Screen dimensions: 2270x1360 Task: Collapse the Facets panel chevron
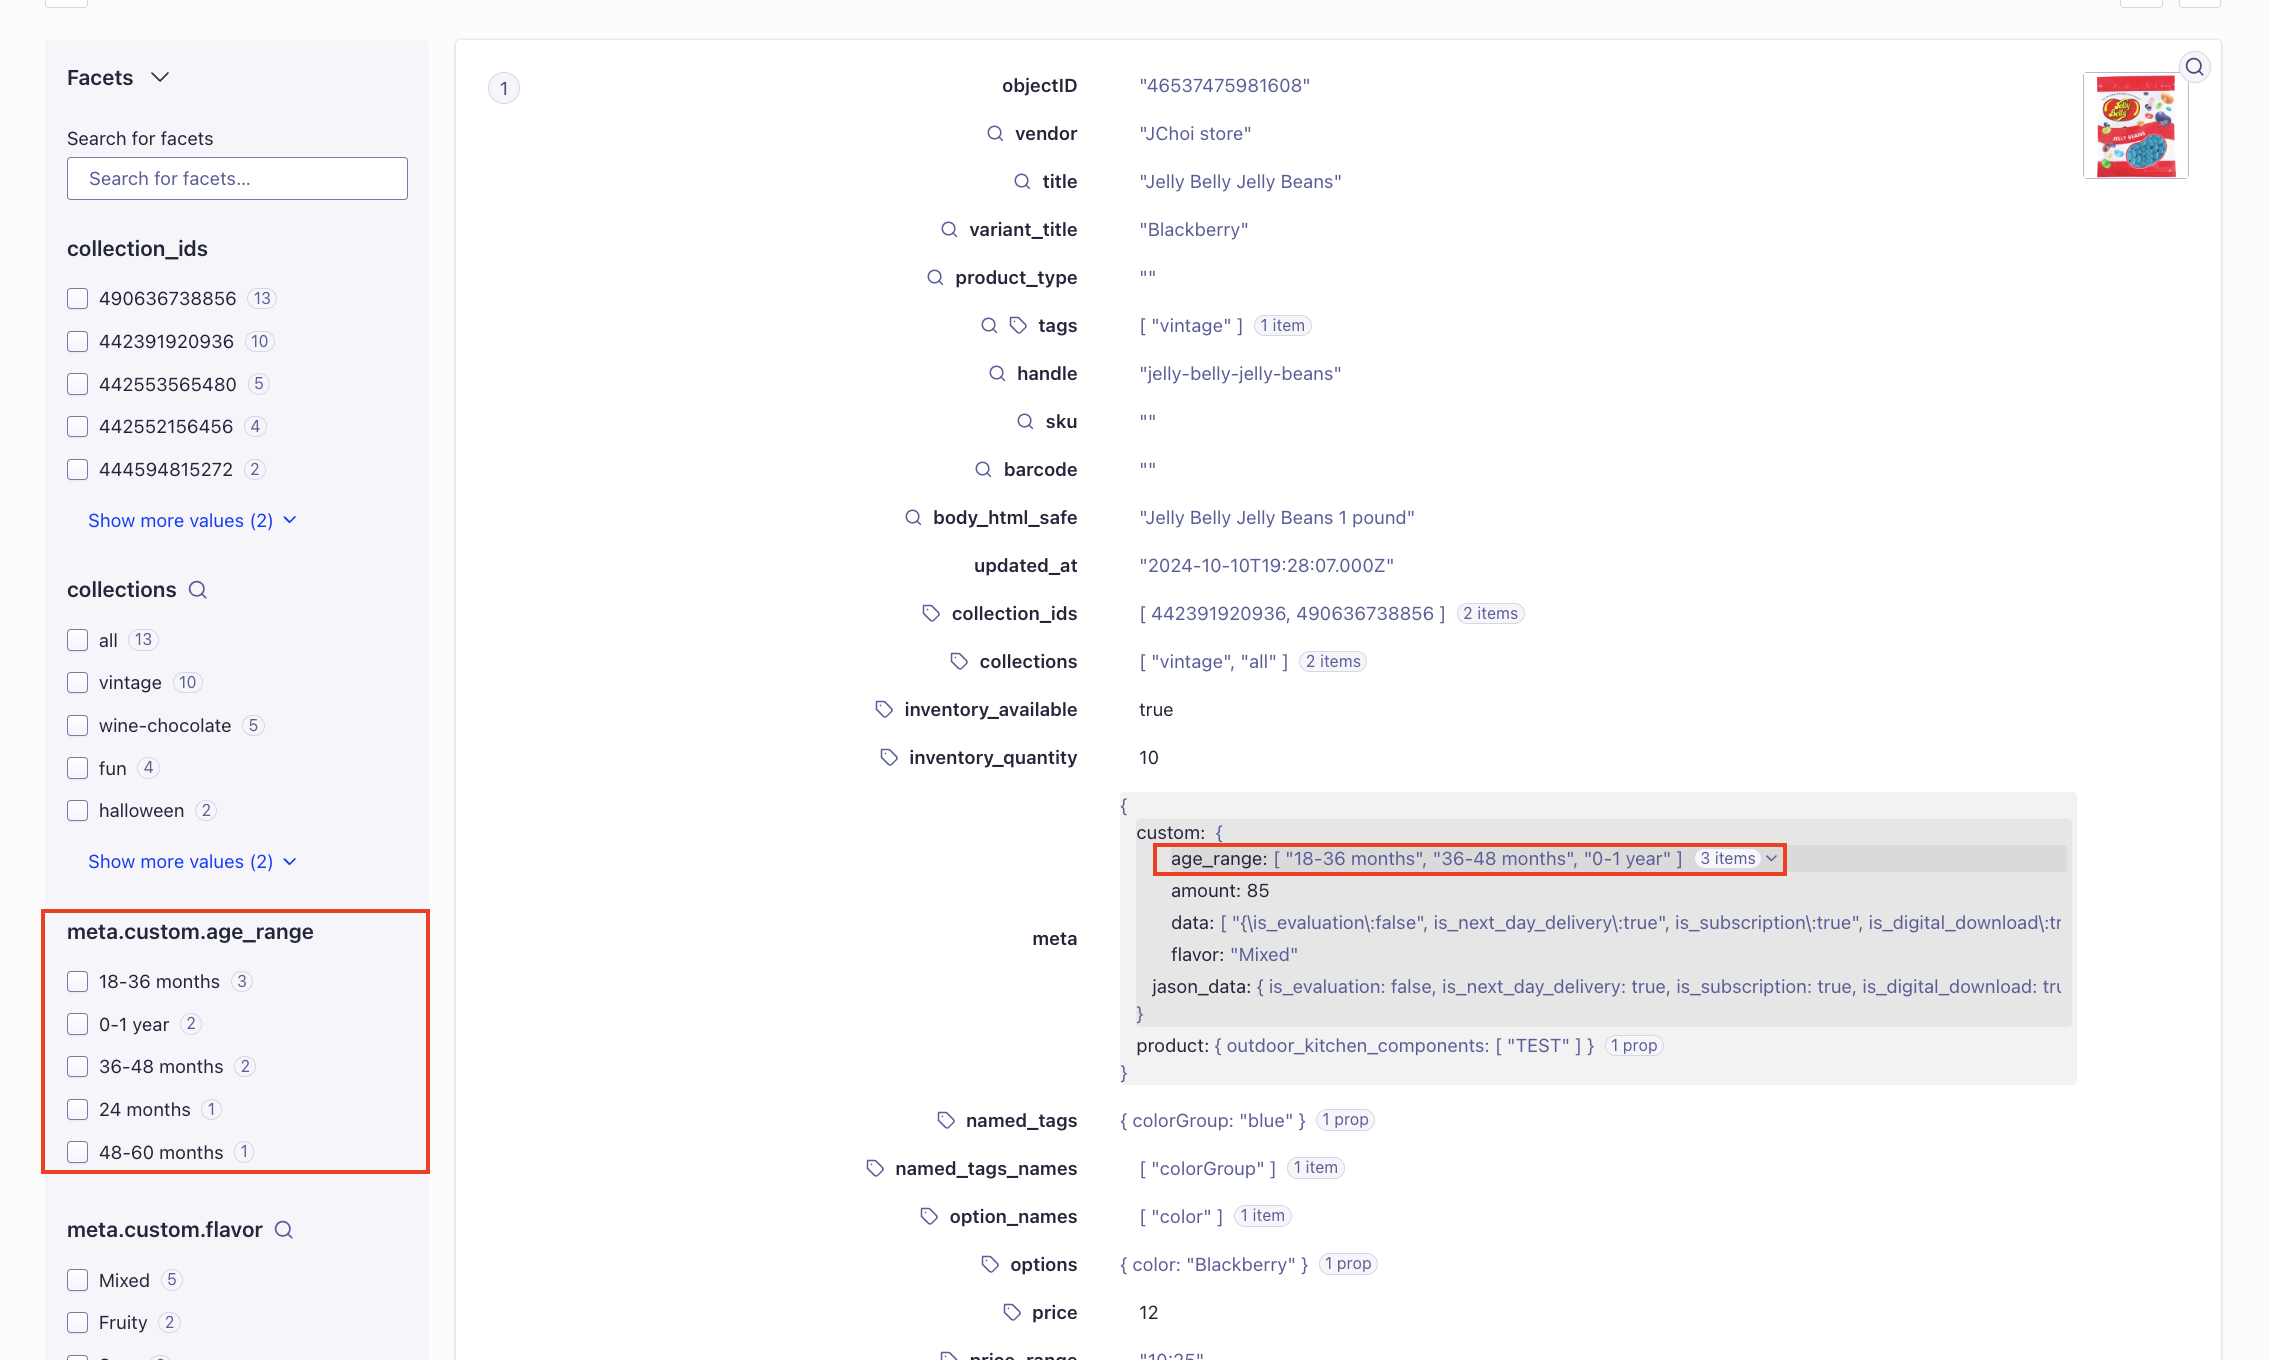160,77
